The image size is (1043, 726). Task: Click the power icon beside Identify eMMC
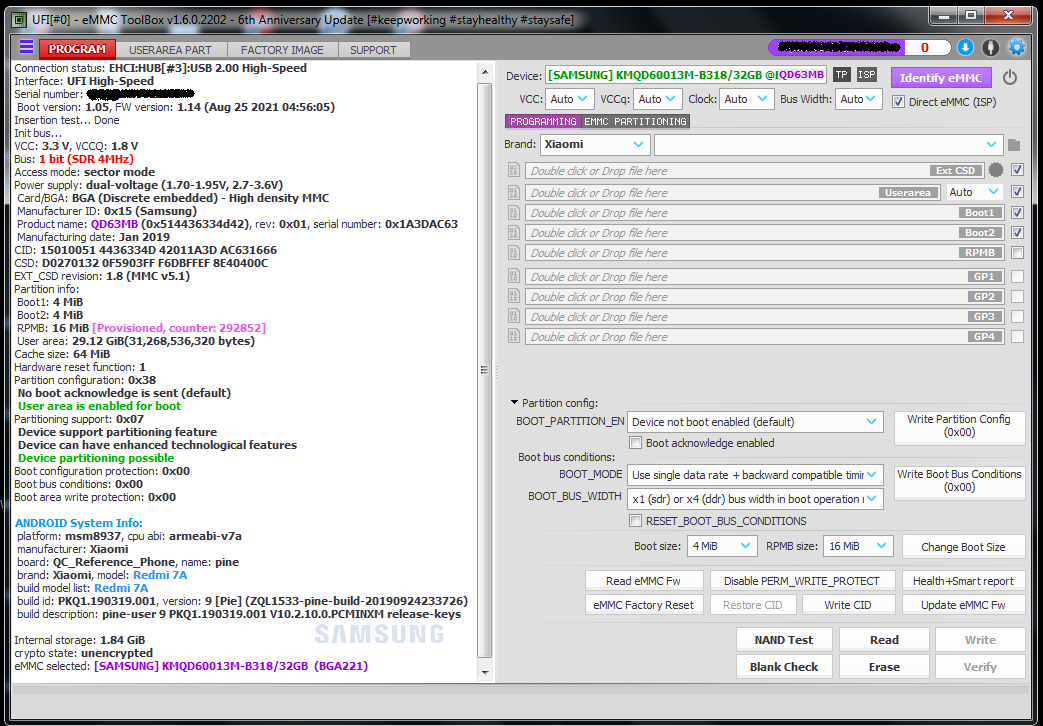coord(1010,77)
